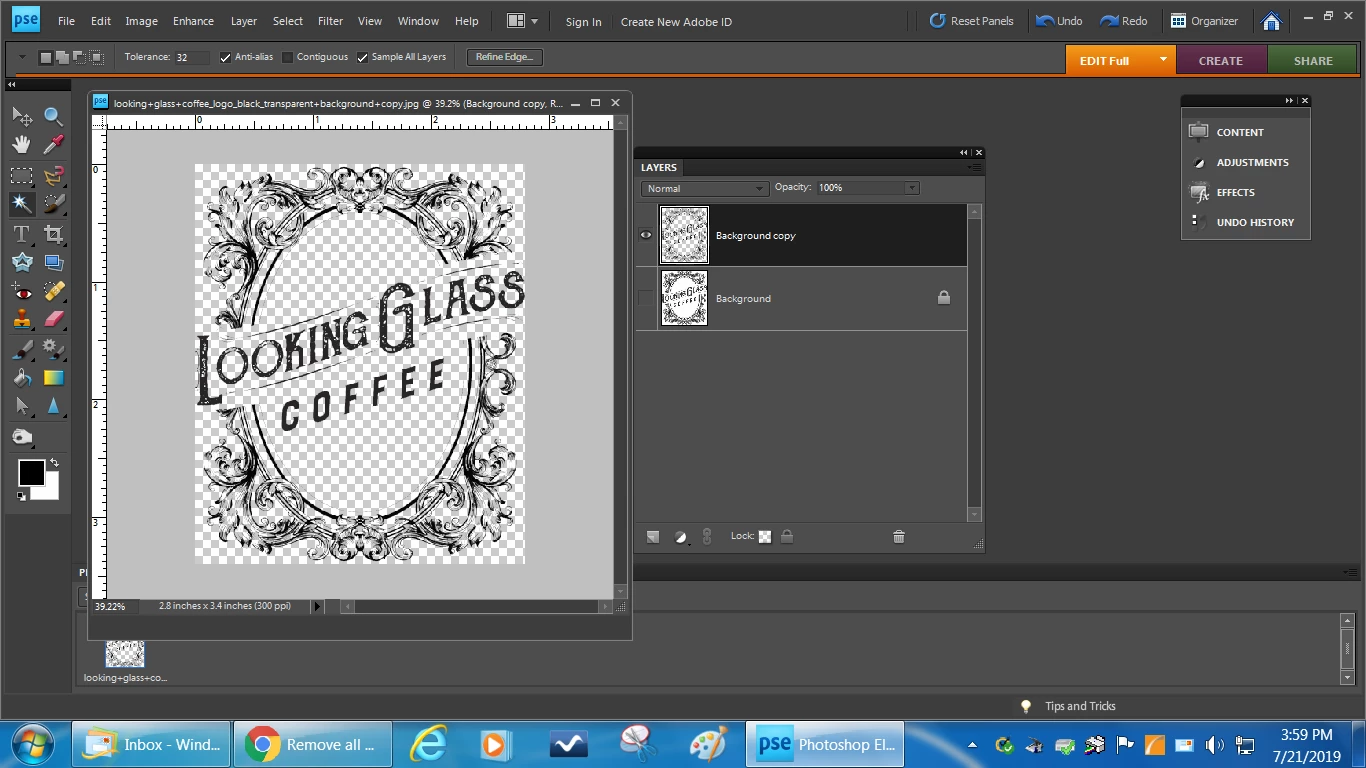The width and height of the screenshot is (1366, 768).
Task: Open the Organizer
Action: click(x=1204, y=21)
